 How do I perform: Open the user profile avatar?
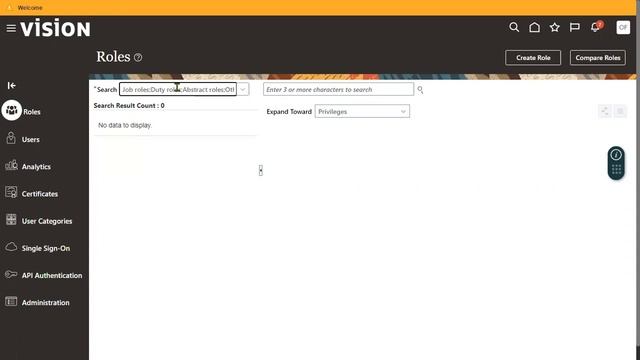point(623,27)
